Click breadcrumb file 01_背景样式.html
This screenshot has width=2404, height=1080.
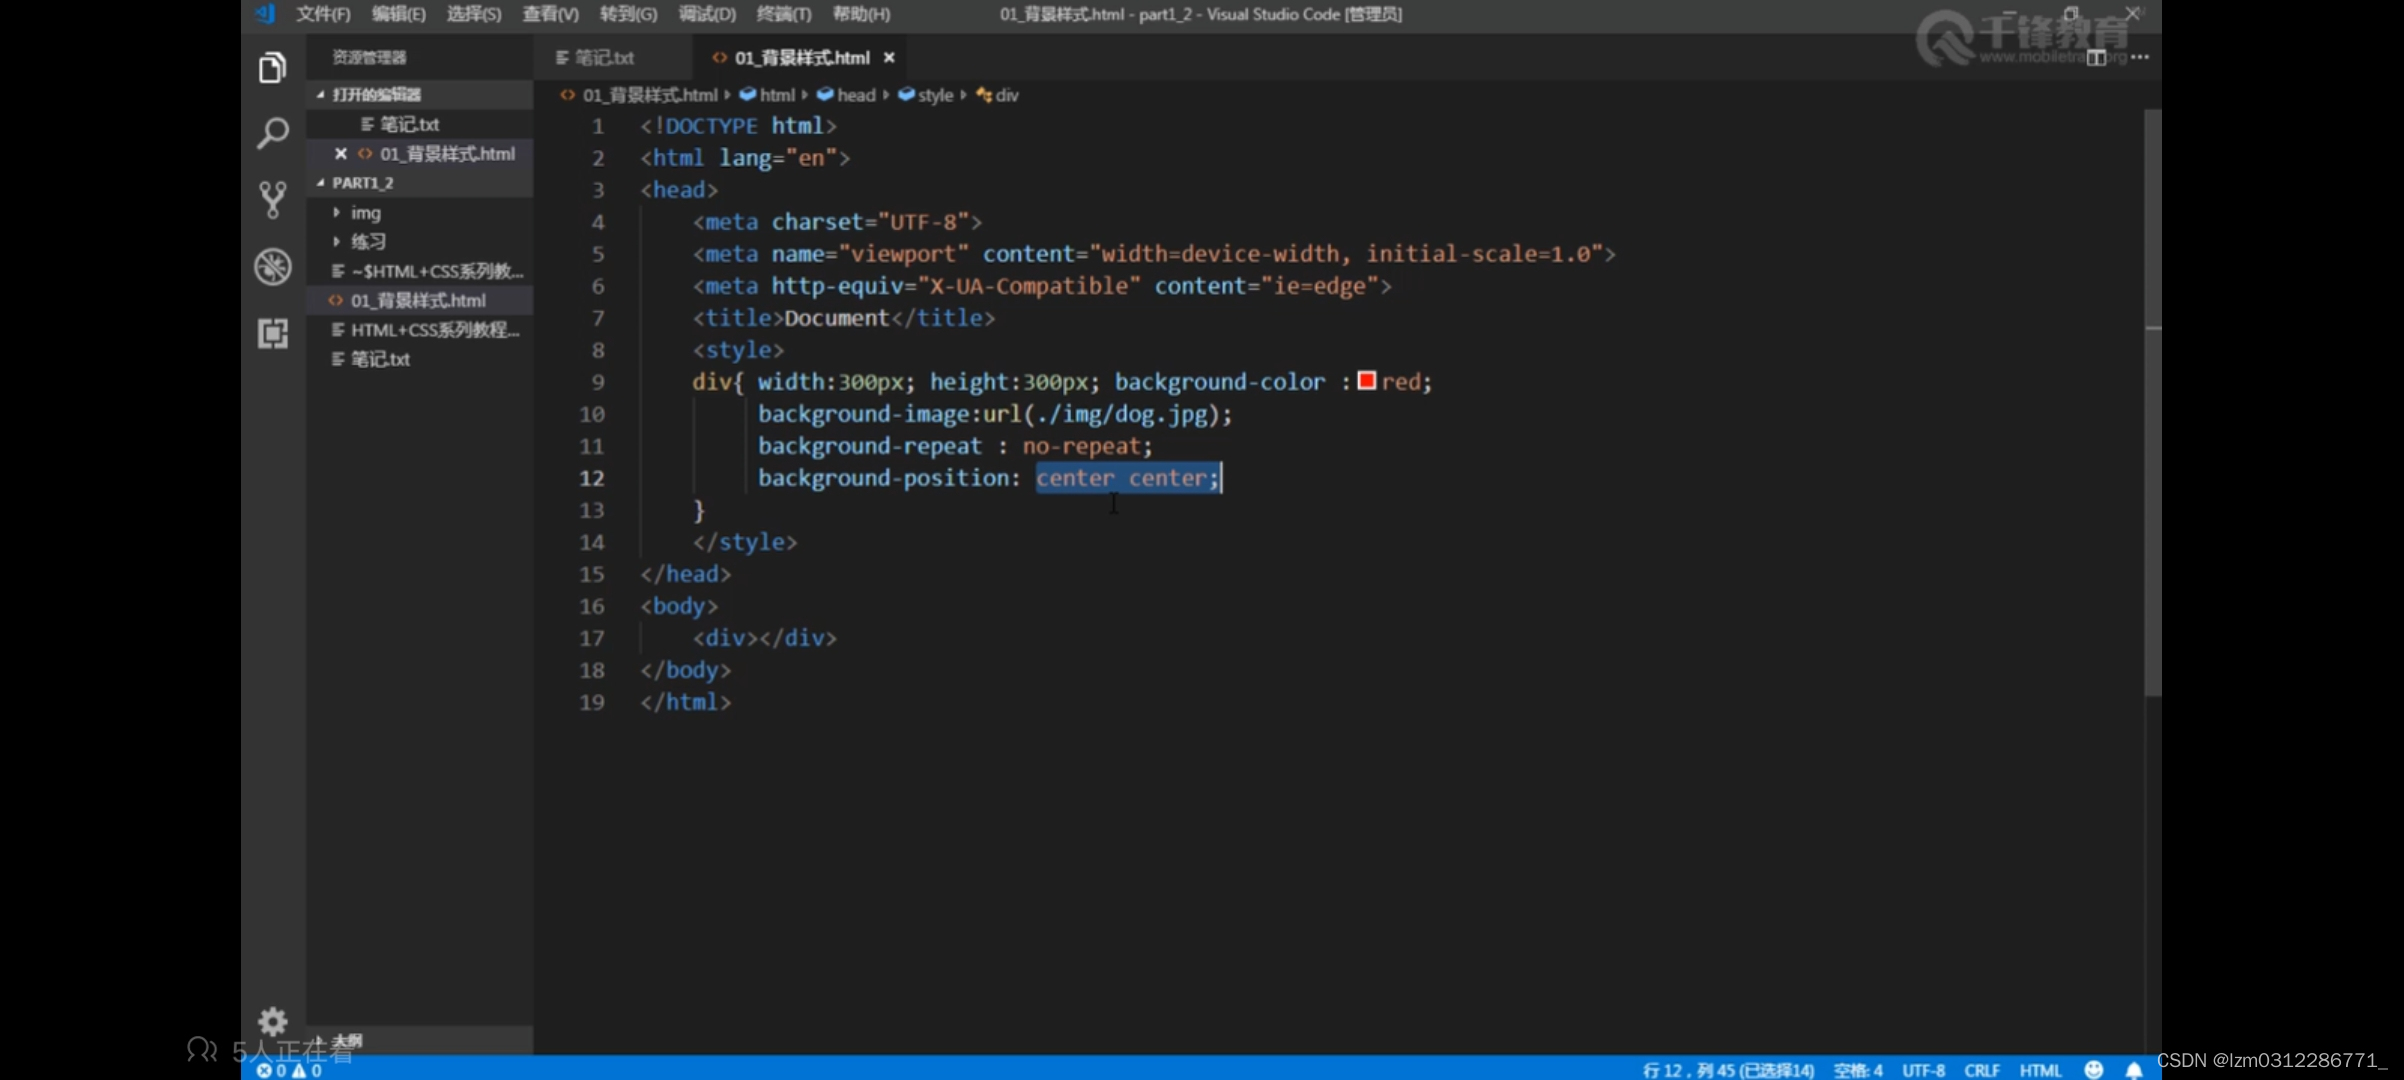point(640,95)
